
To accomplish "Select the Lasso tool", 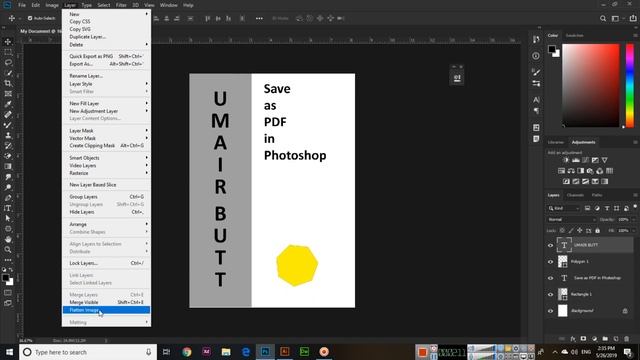I will (x=8, y=62).
